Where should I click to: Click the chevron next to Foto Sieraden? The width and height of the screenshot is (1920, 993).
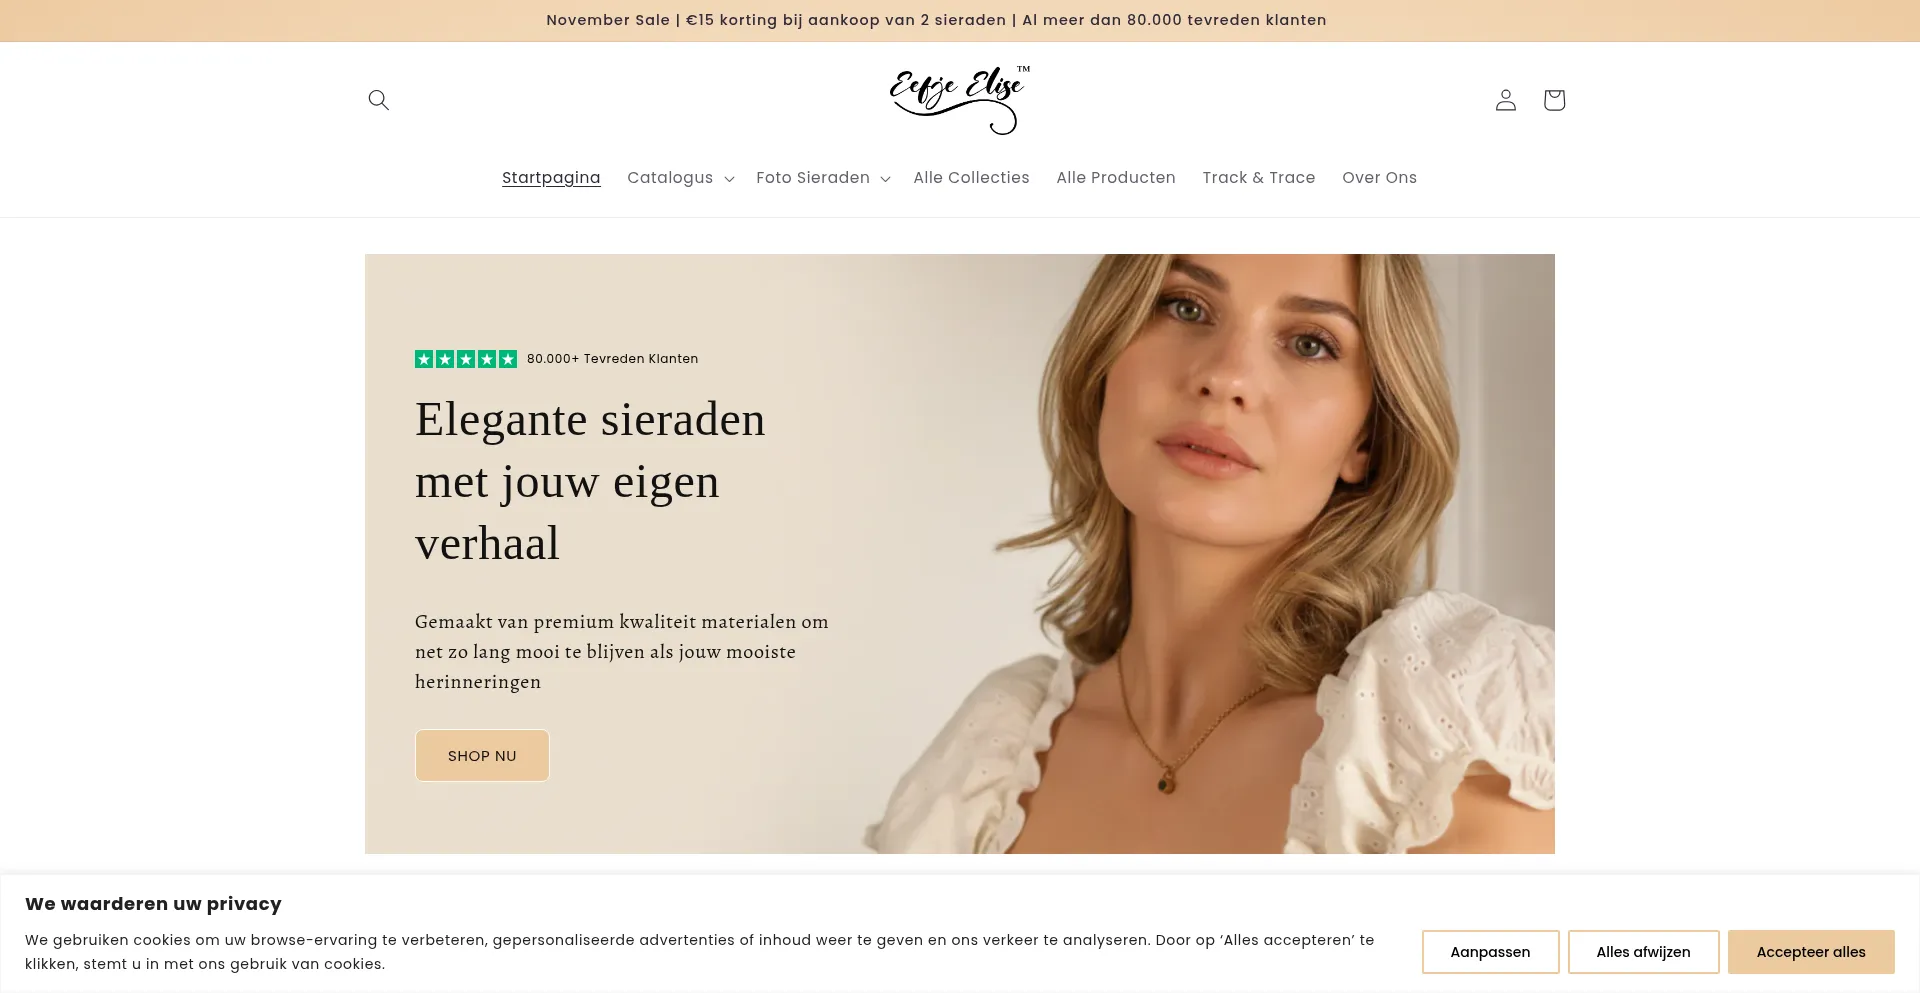[885, 179]
